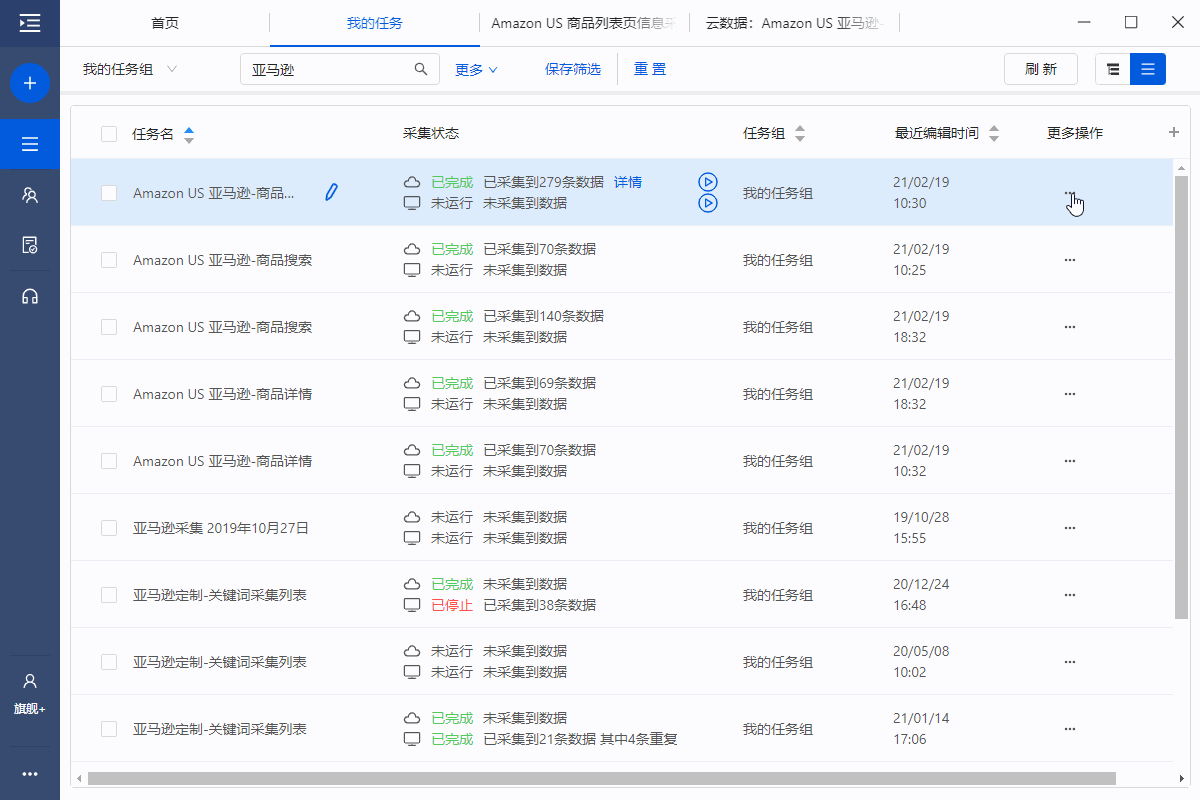Click the 采集状态 column header

click(431, 134)
